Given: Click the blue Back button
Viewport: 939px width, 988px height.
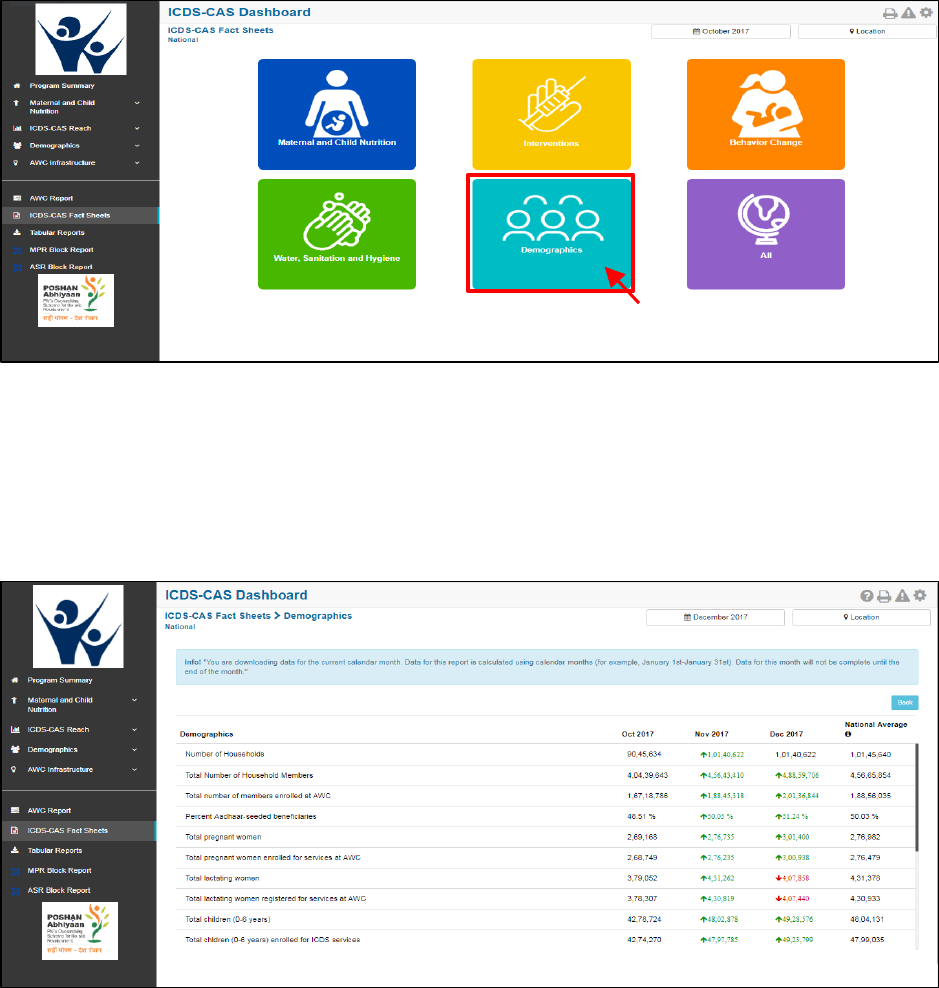Looking at the screenshot, I should pyautogui.click(x=904, y=703).
